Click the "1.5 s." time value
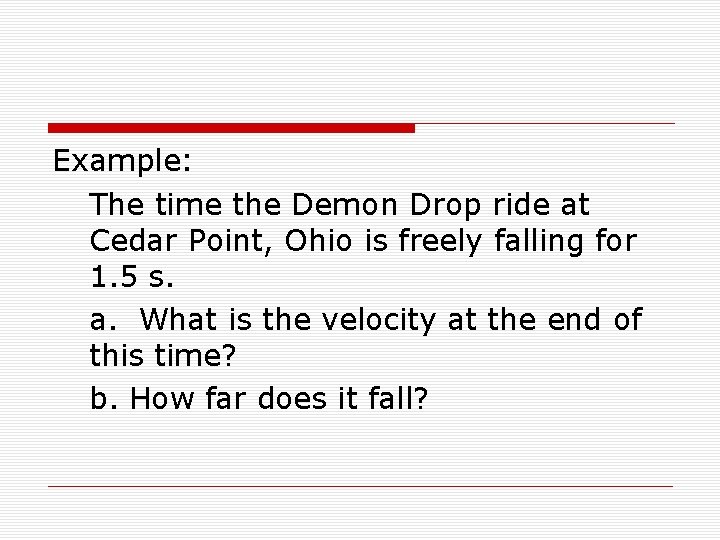The height and width of the screenshot is (540, 720). click(x=132, y=276)
